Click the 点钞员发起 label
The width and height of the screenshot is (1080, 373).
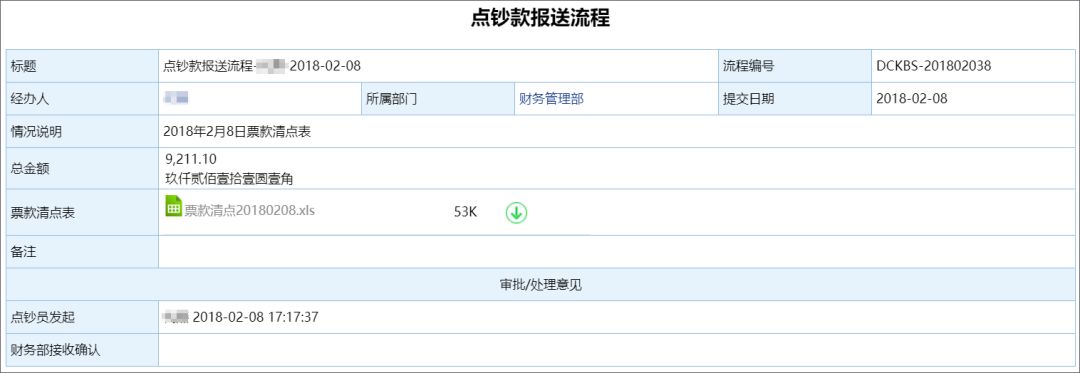coord(43,317)
